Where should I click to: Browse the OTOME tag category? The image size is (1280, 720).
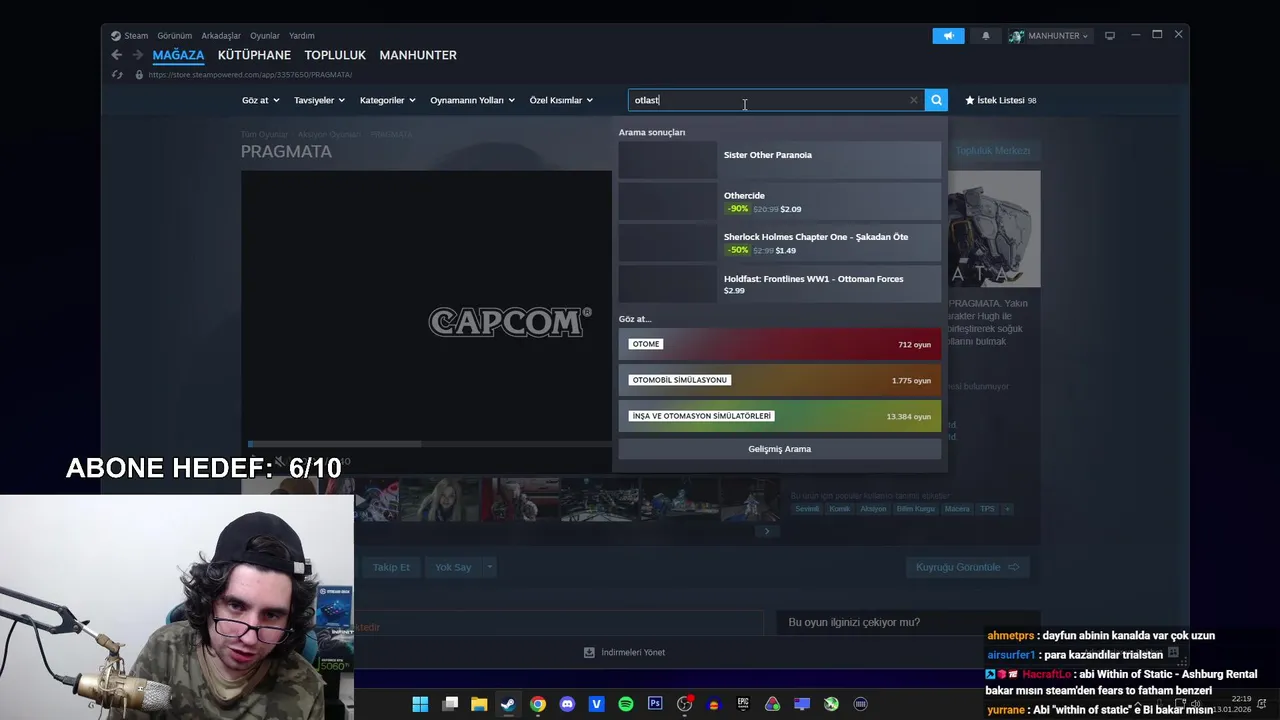point(780,344)
